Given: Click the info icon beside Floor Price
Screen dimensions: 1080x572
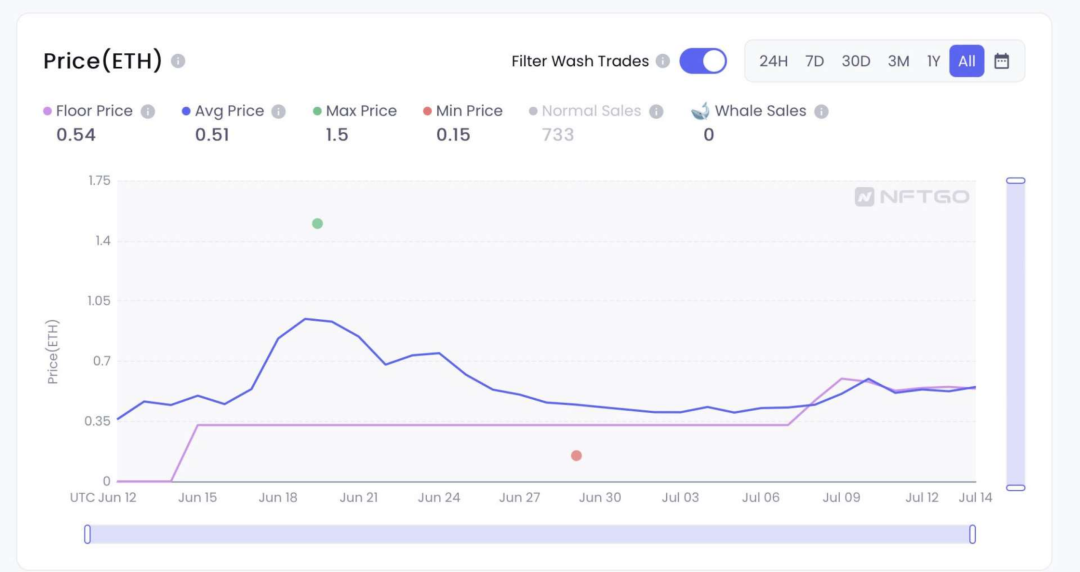Looking at the screenshot, I should point(148,111).
